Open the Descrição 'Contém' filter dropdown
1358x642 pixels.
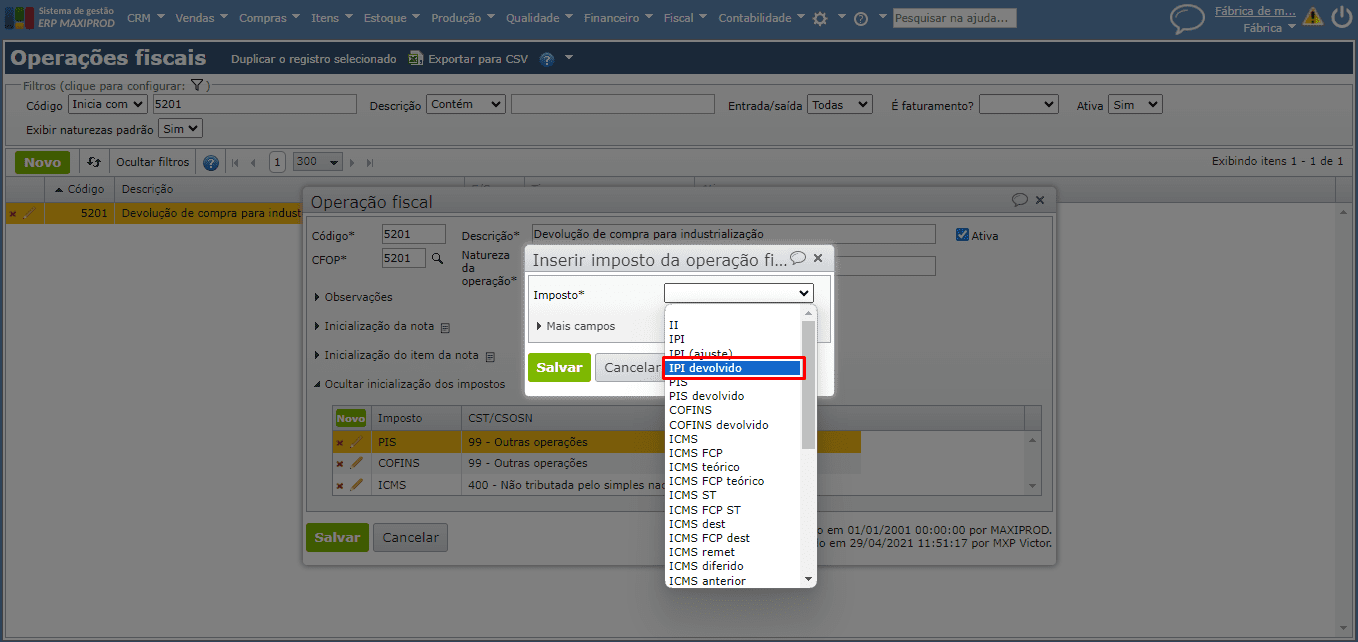[466, 104]
